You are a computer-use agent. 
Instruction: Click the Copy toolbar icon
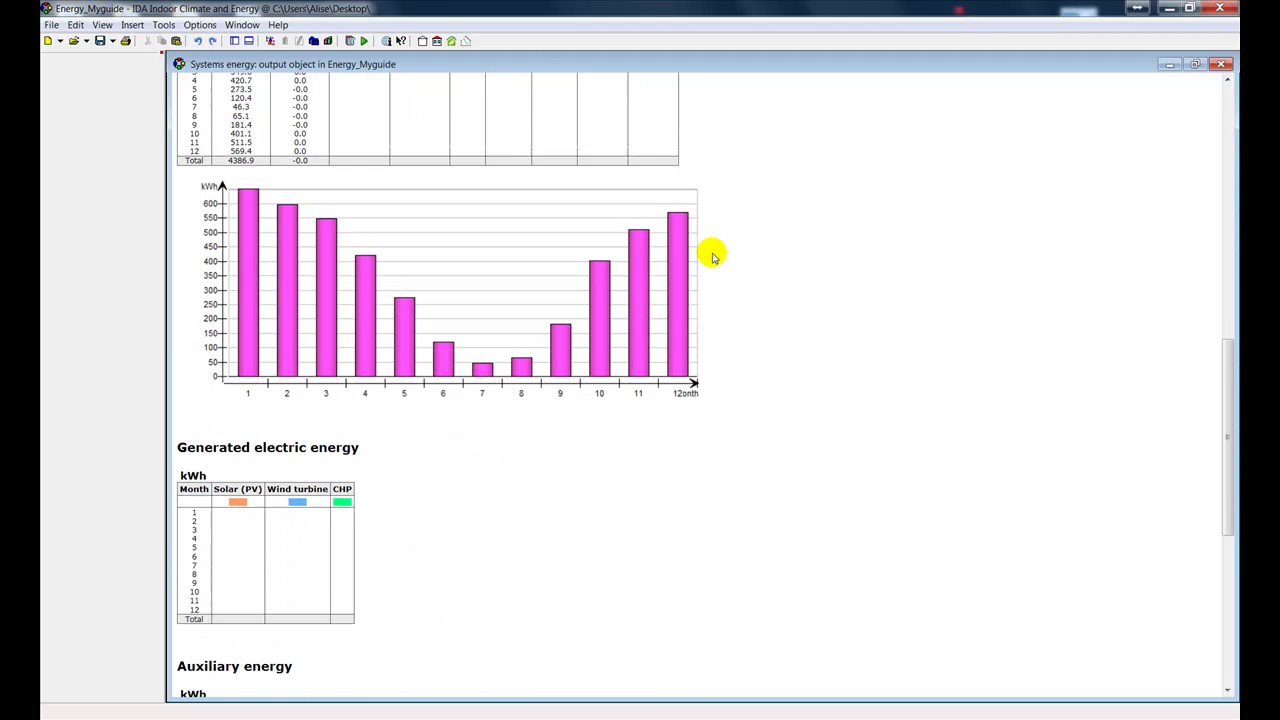click(x=162, y=41)
